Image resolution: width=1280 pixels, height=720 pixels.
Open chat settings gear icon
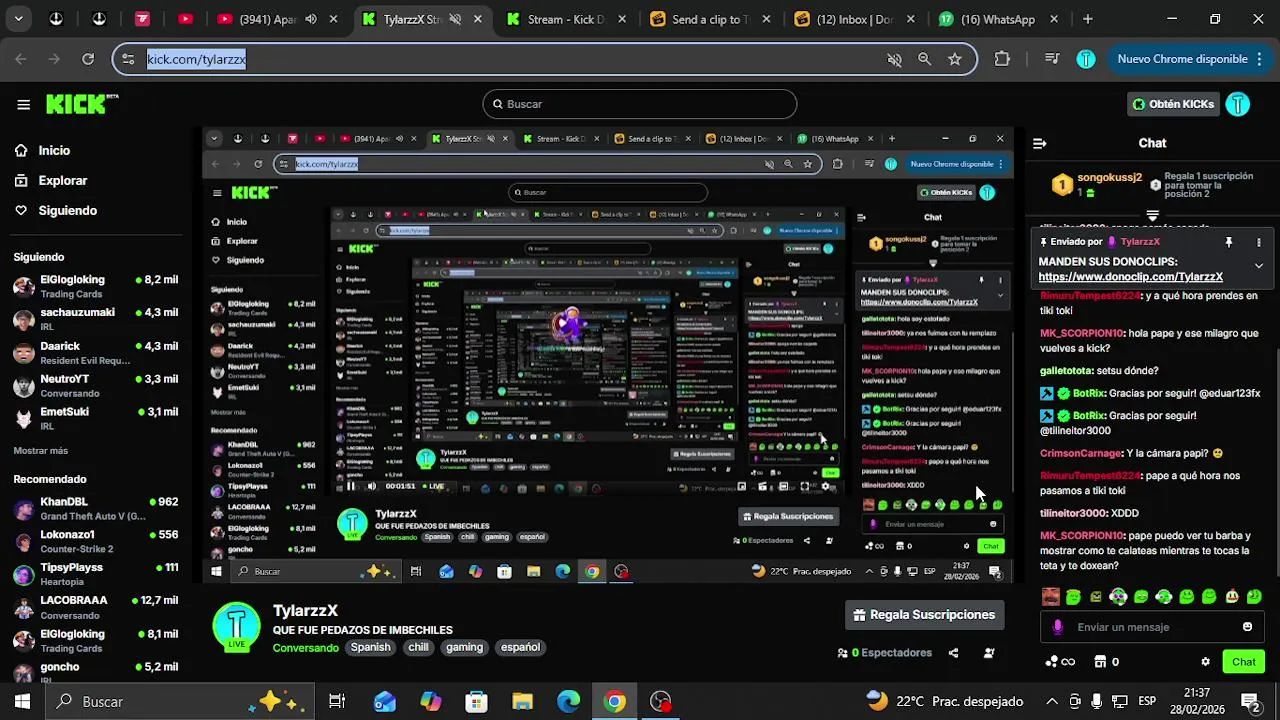pos(1205,662)
